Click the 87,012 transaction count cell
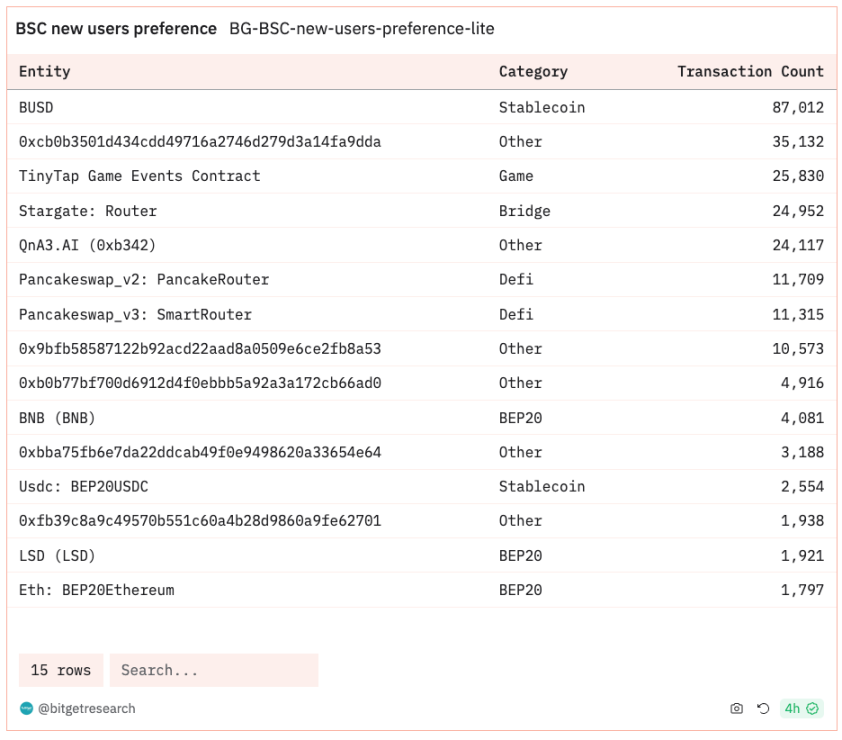Screen dimensions: 842x740 (797, 107)
